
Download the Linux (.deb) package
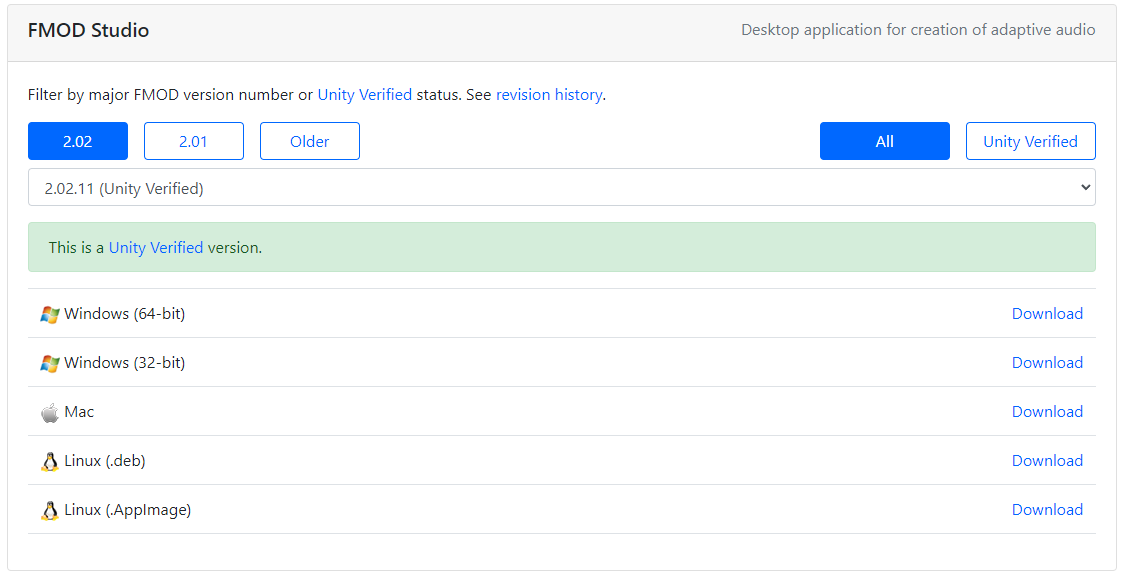pos(1047,461)
